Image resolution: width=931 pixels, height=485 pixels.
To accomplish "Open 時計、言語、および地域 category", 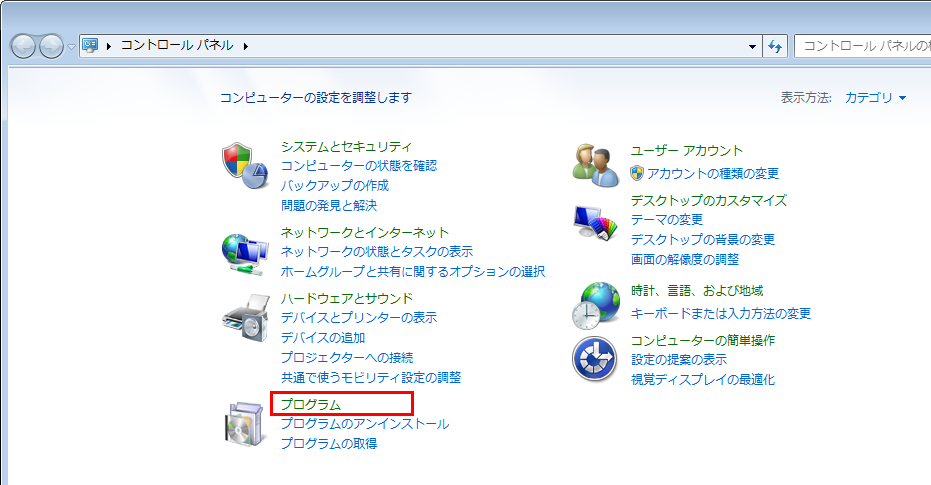I will tap(697, 290).
